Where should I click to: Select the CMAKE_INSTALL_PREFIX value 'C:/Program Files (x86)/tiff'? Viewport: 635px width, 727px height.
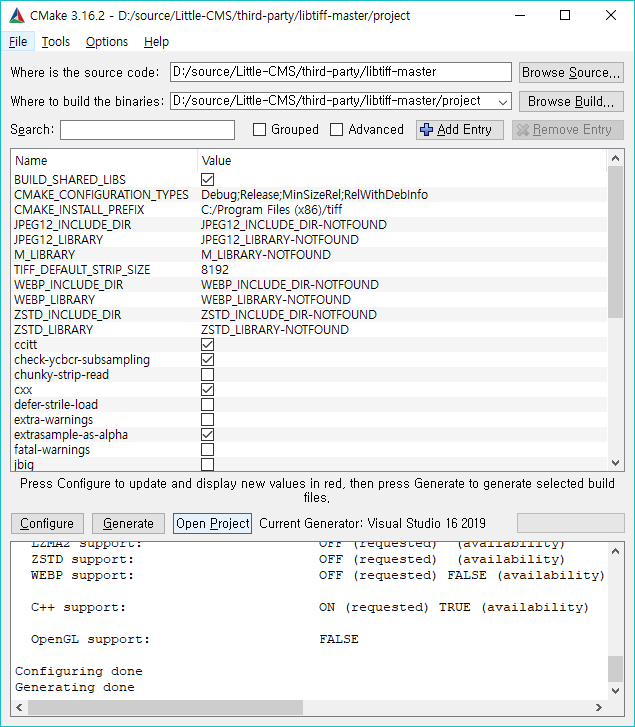click(272, 210)
